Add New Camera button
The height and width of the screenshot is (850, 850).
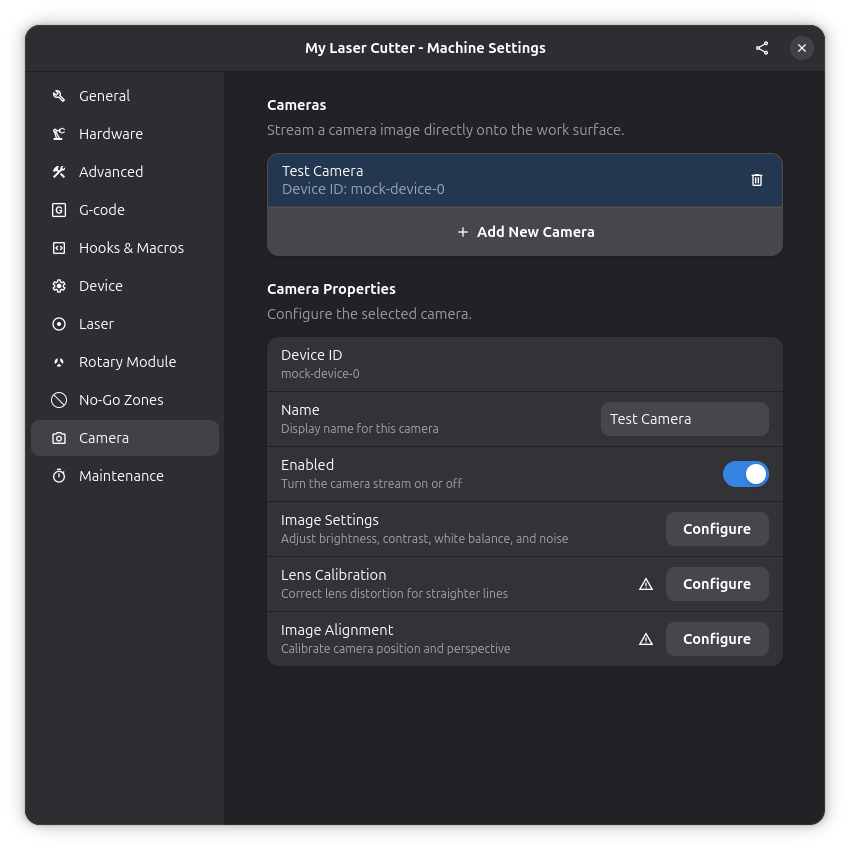(x=525, y=232)
